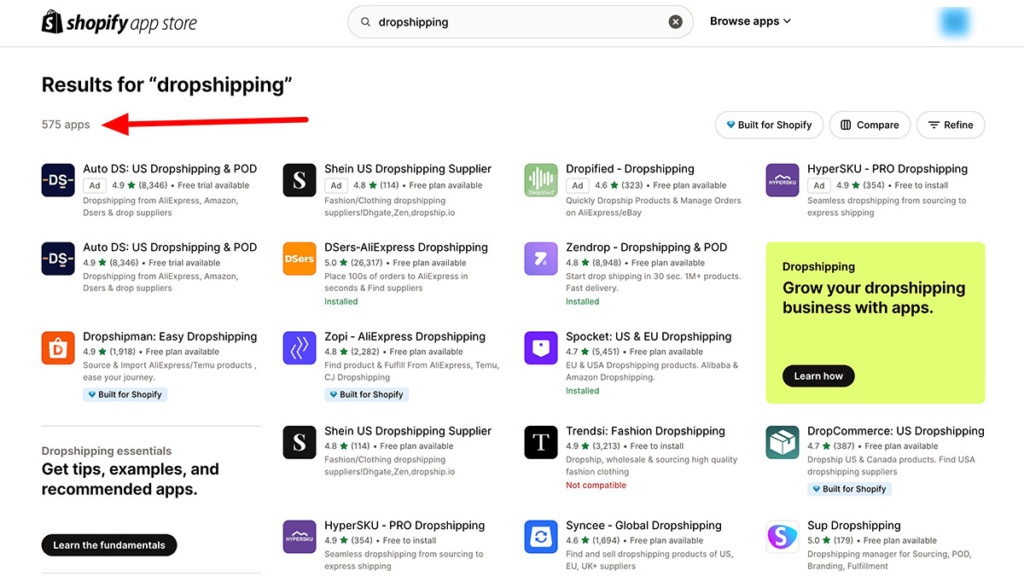This screenshot has width=1024, height=588.
Task: Click the Learn how button
Action: 817,376
